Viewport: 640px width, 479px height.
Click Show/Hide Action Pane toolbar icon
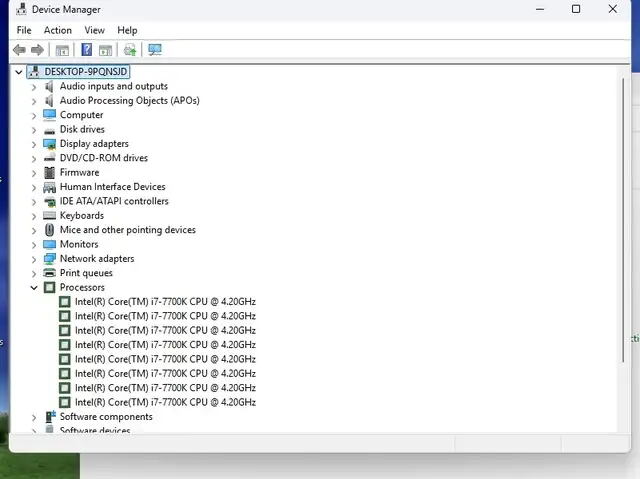click(x=105, y=50)
